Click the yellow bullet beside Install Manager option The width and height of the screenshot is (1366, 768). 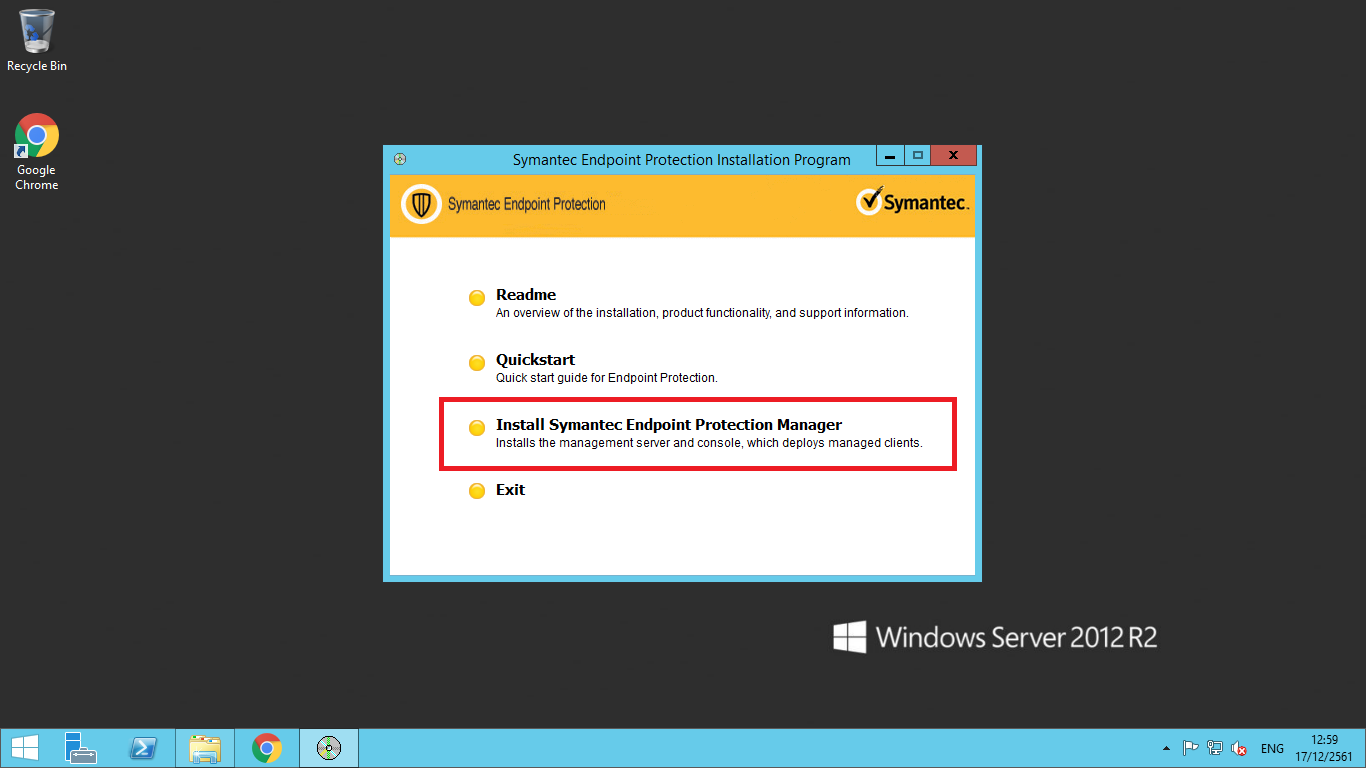(x=477, y=428)
